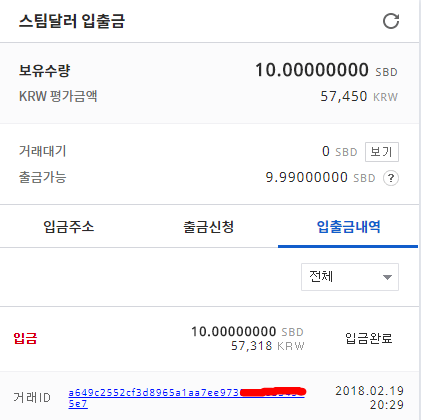421x420 pixels.
Task: Click the 보유수량 label
Action: coord(45,71)
